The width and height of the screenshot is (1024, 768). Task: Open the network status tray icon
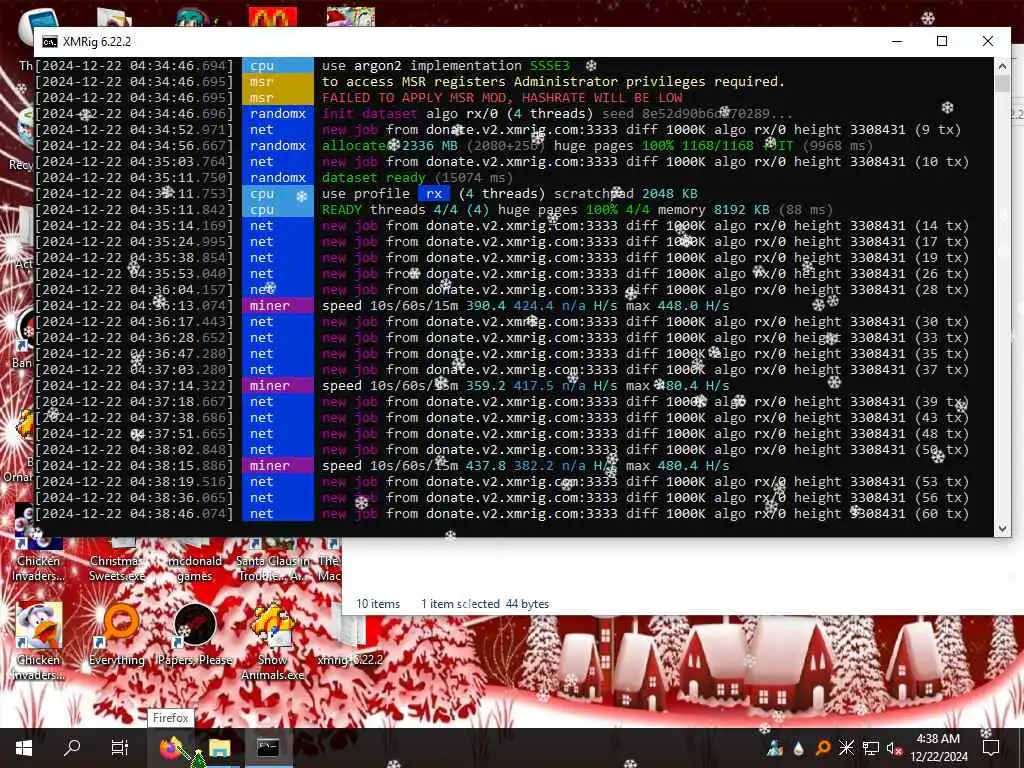(x=871, y=748)
